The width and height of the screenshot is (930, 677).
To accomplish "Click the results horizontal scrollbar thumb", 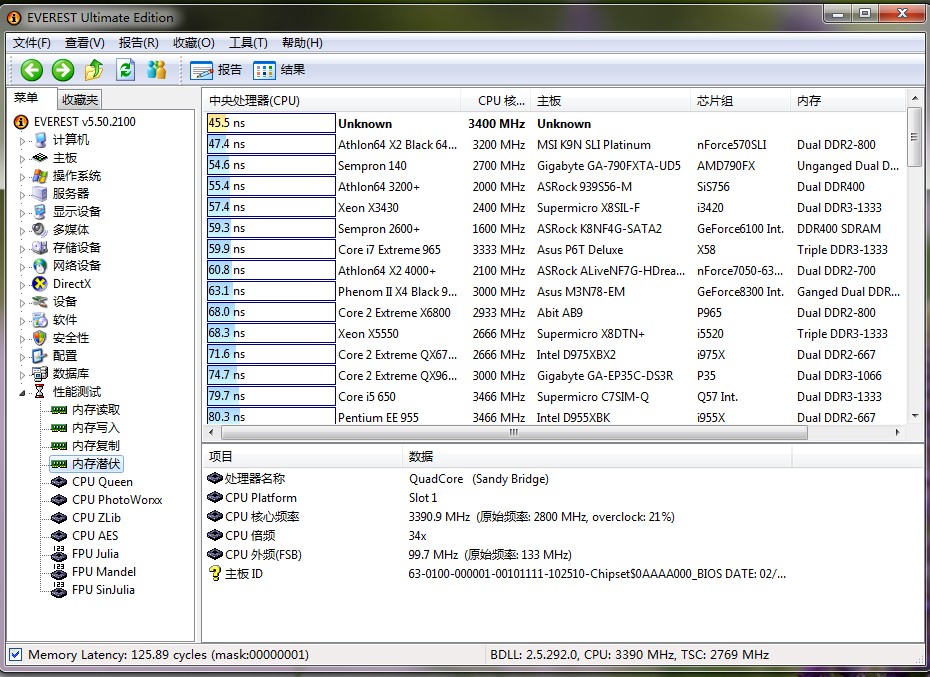I will (514, 433).
